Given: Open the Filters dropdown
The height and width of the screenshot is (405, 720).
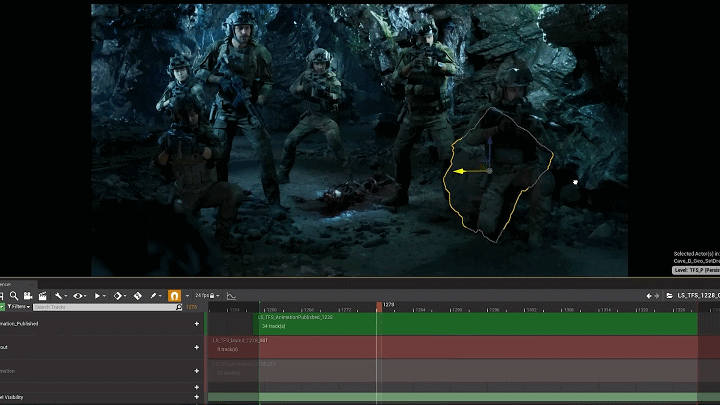Looking at the screenshot, I should click(19, 307).
